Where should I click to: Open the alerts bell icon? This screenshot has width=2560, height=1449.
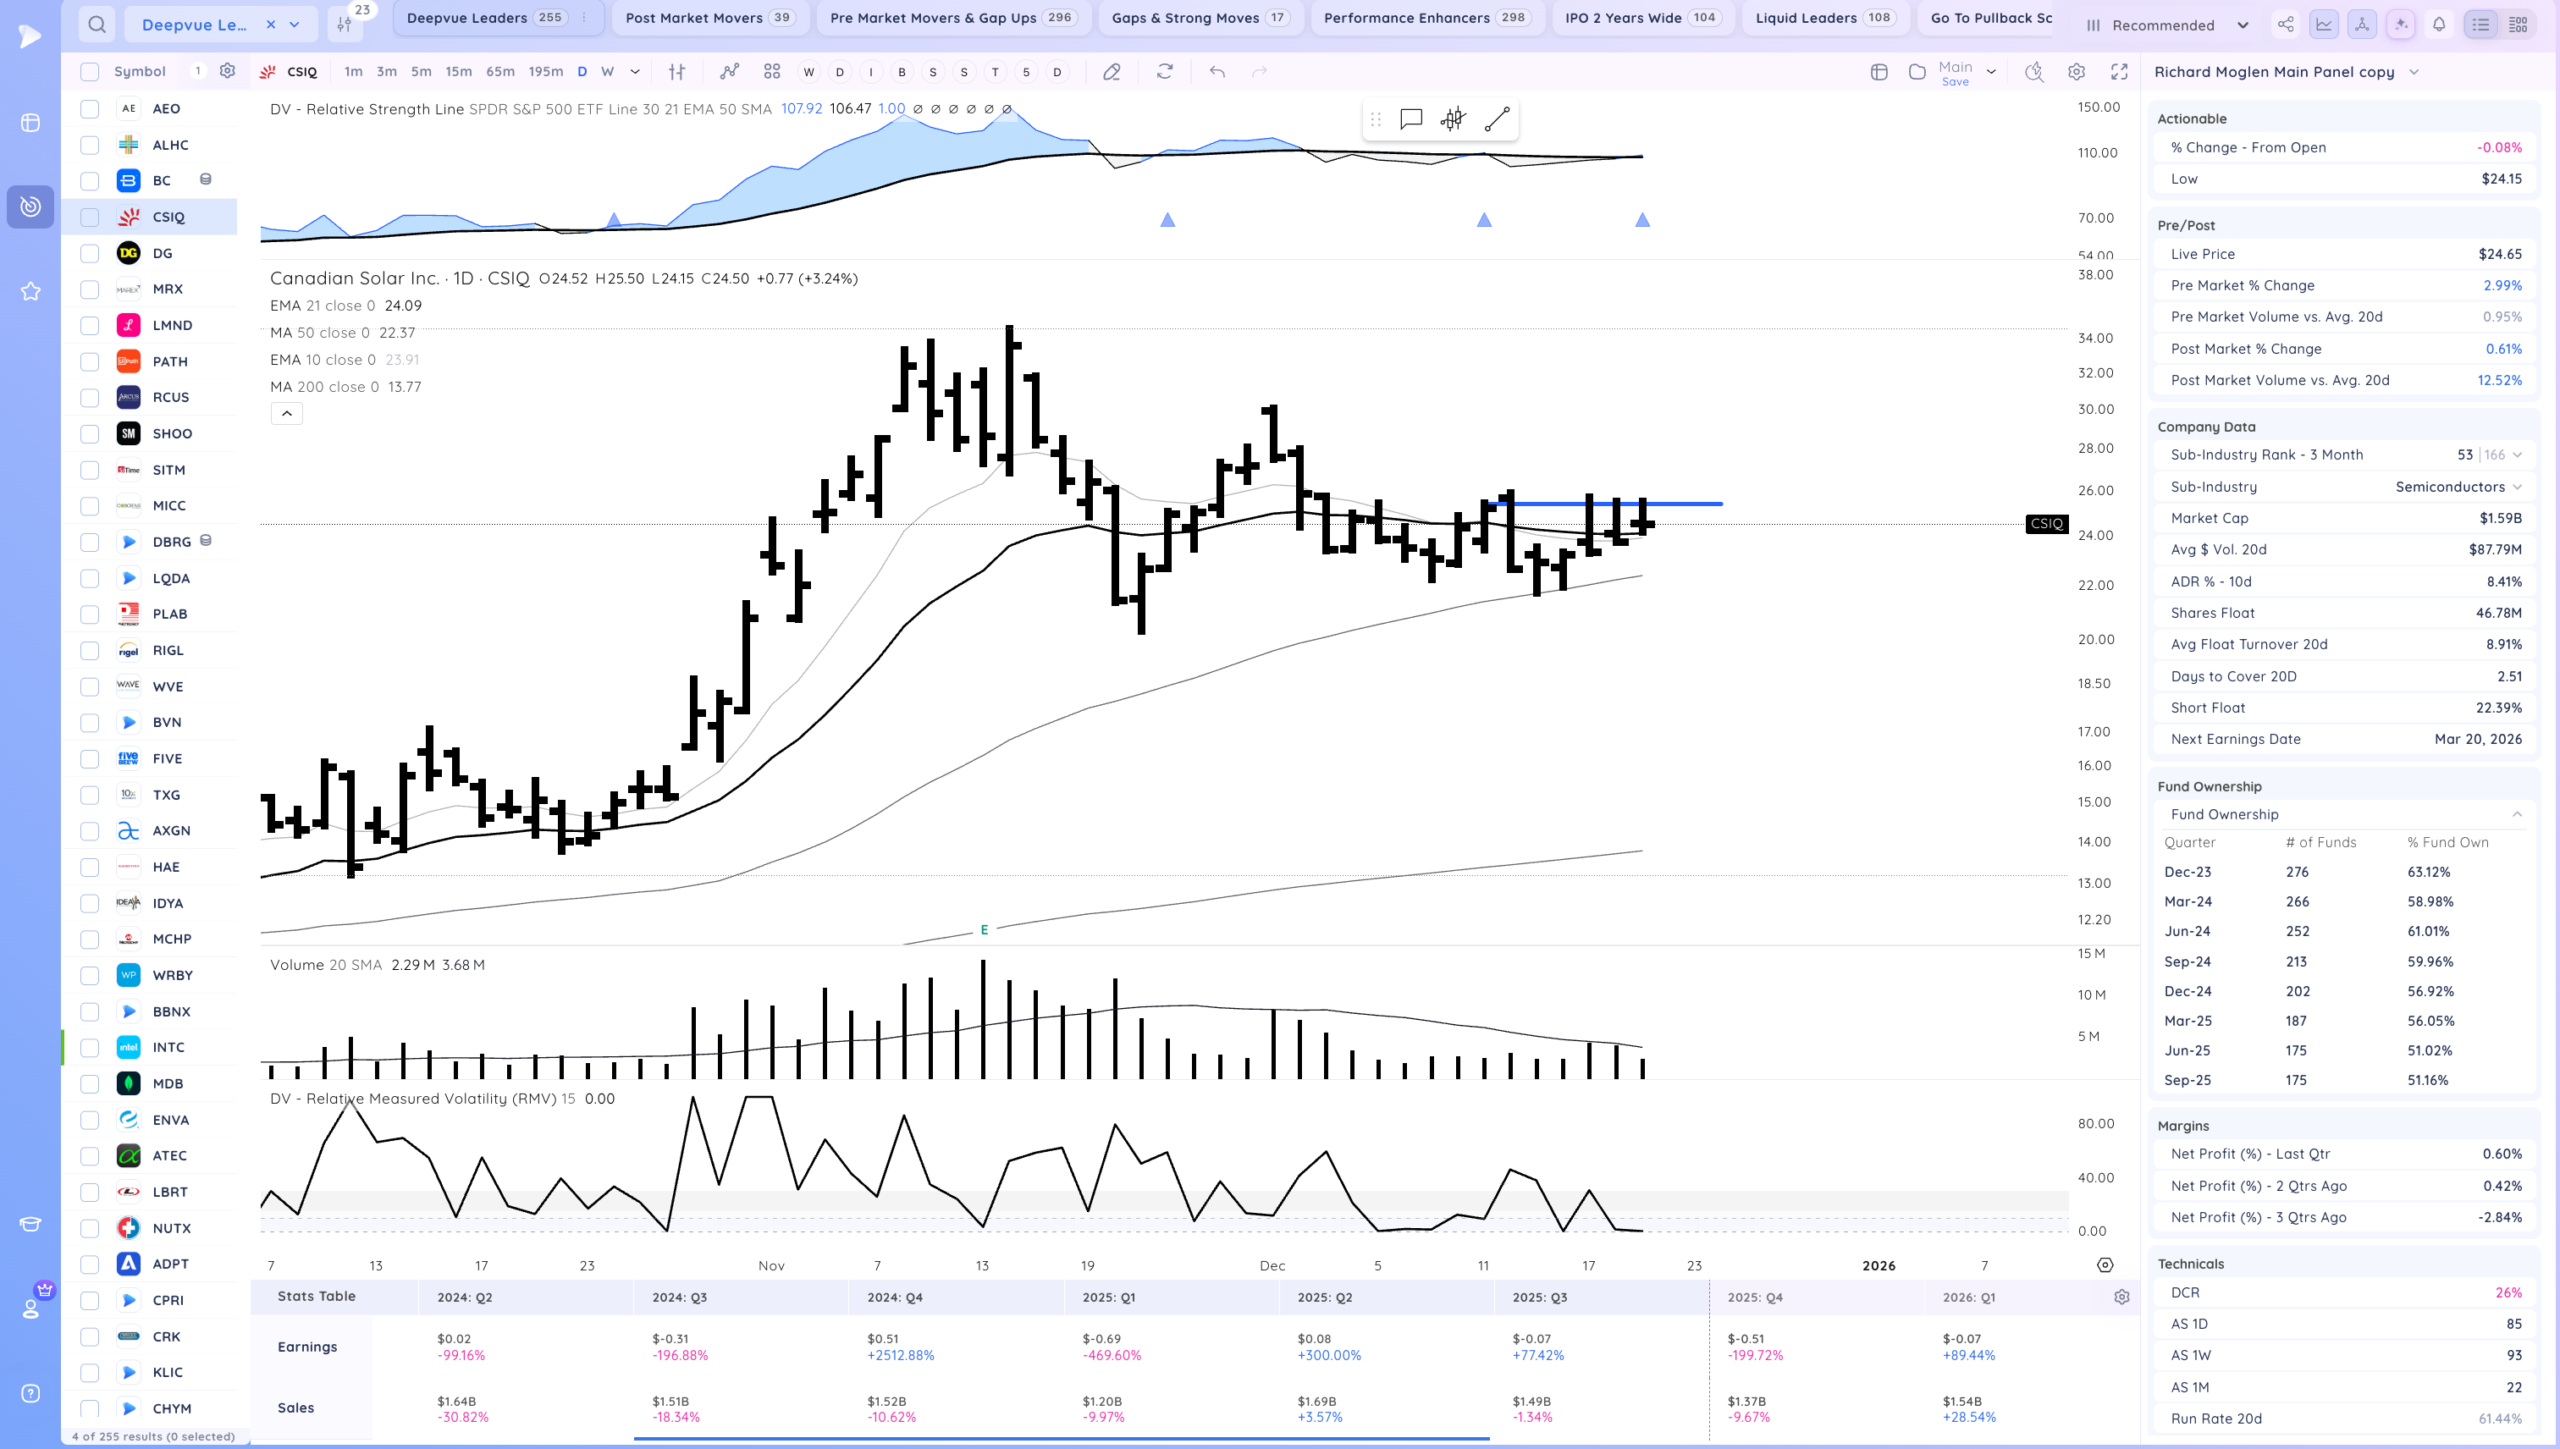coord(2439,25)
